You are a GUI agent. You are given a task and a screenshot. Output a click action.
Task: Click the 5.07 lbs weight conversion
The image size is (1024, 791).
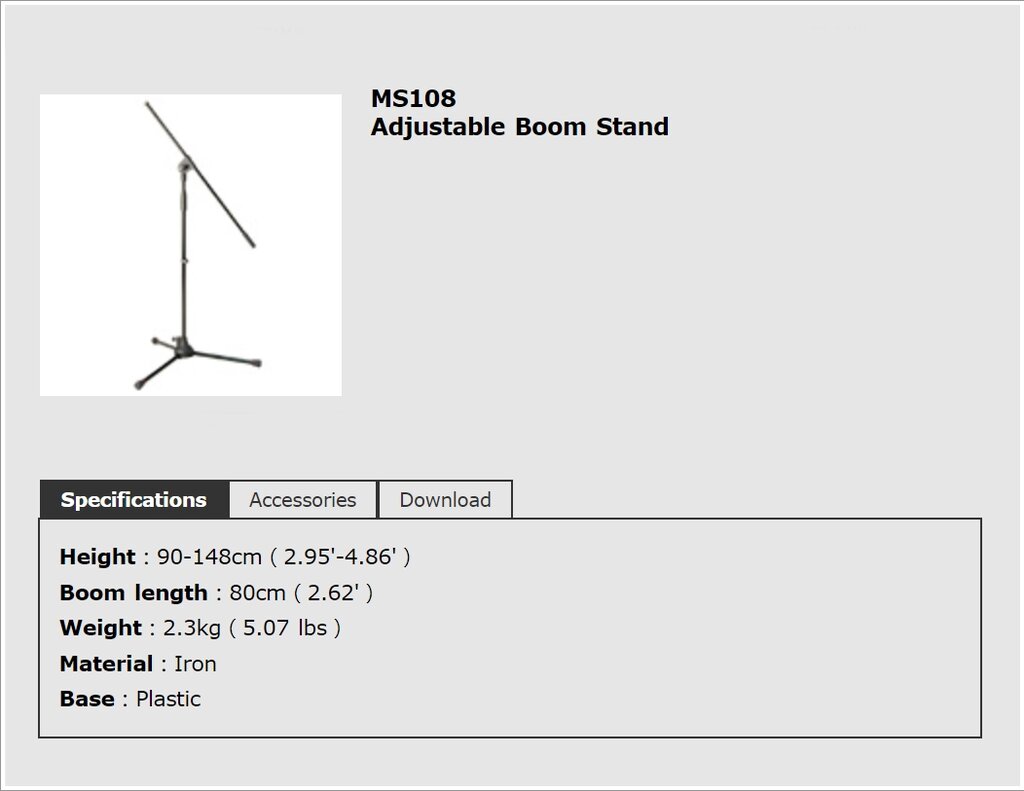point(285,628)
